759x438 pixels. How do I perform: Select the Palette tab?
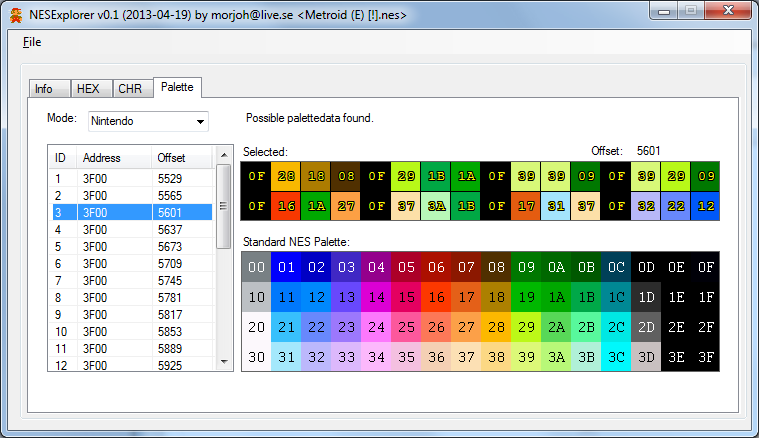coord(177,87)
